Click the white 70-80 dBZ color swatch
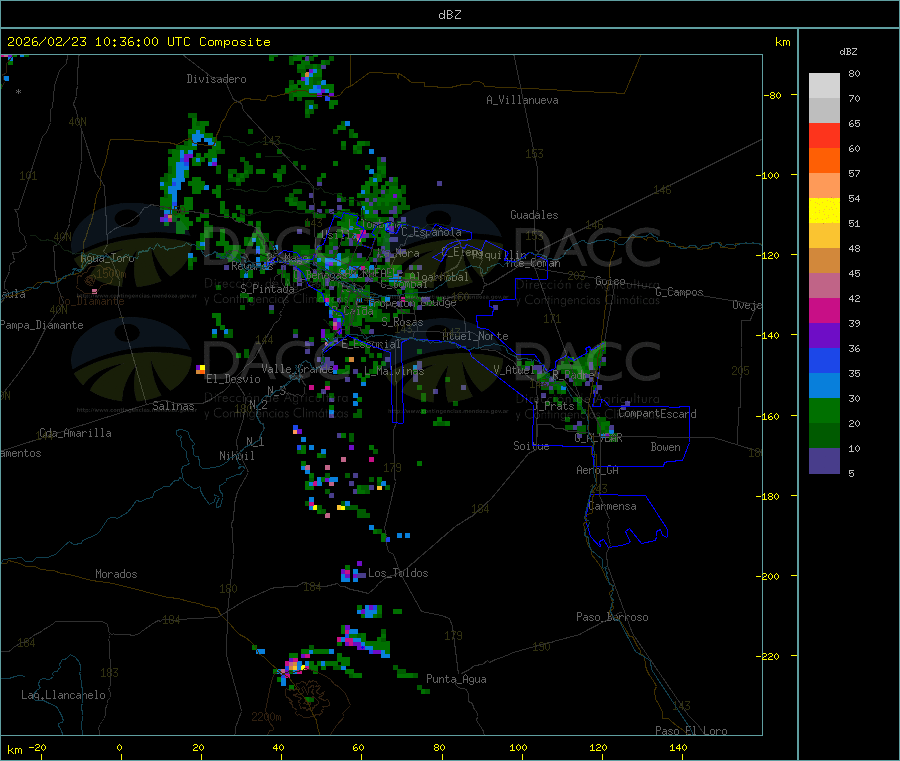 (824, 86)
